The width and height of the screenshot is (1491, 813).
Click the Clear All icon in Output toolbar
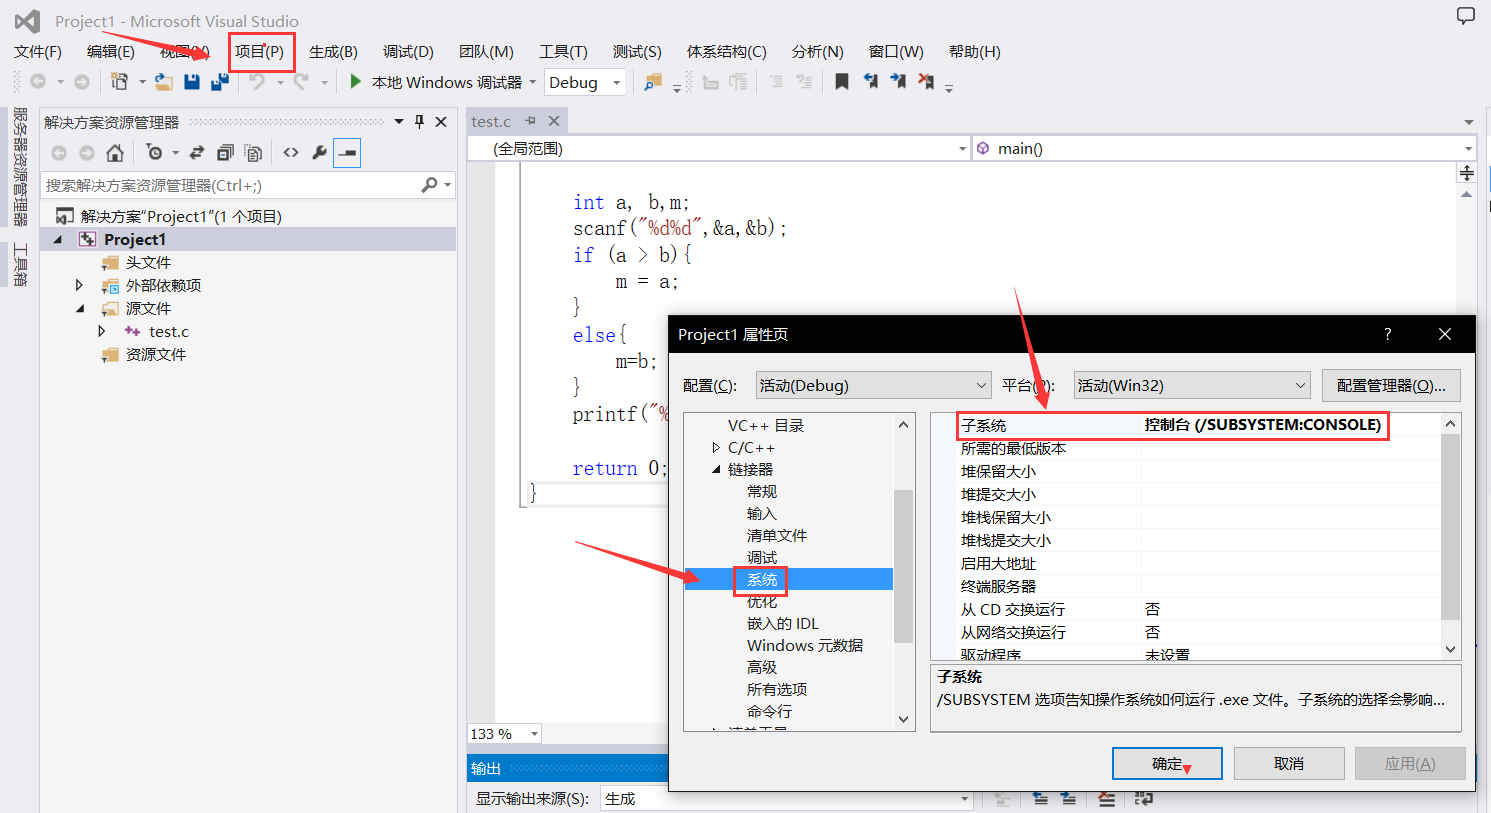pyautogui.click(x=1106, y=799)
